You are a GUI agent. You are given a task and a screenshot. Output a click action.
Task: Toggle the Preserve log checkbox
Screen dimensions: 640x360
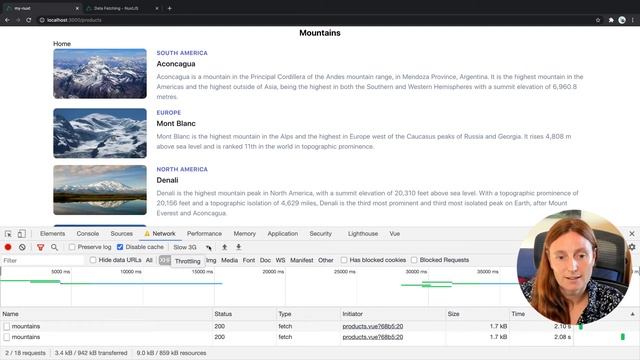(72, 247)
